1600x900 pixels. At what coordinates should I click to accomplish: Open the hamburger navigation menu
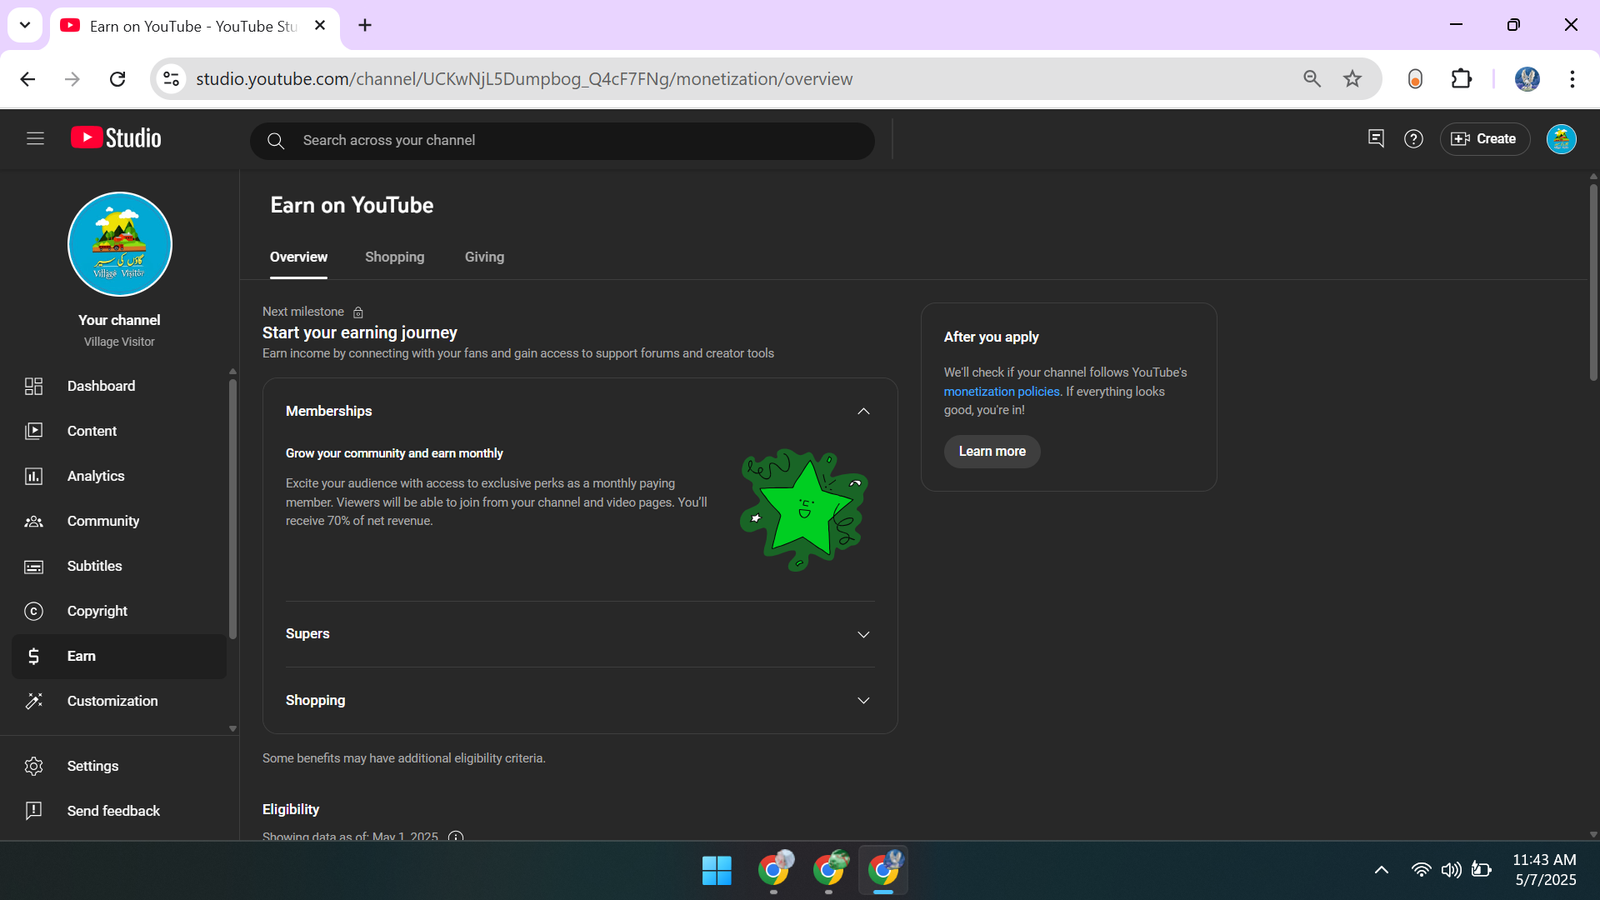(35, 139)
